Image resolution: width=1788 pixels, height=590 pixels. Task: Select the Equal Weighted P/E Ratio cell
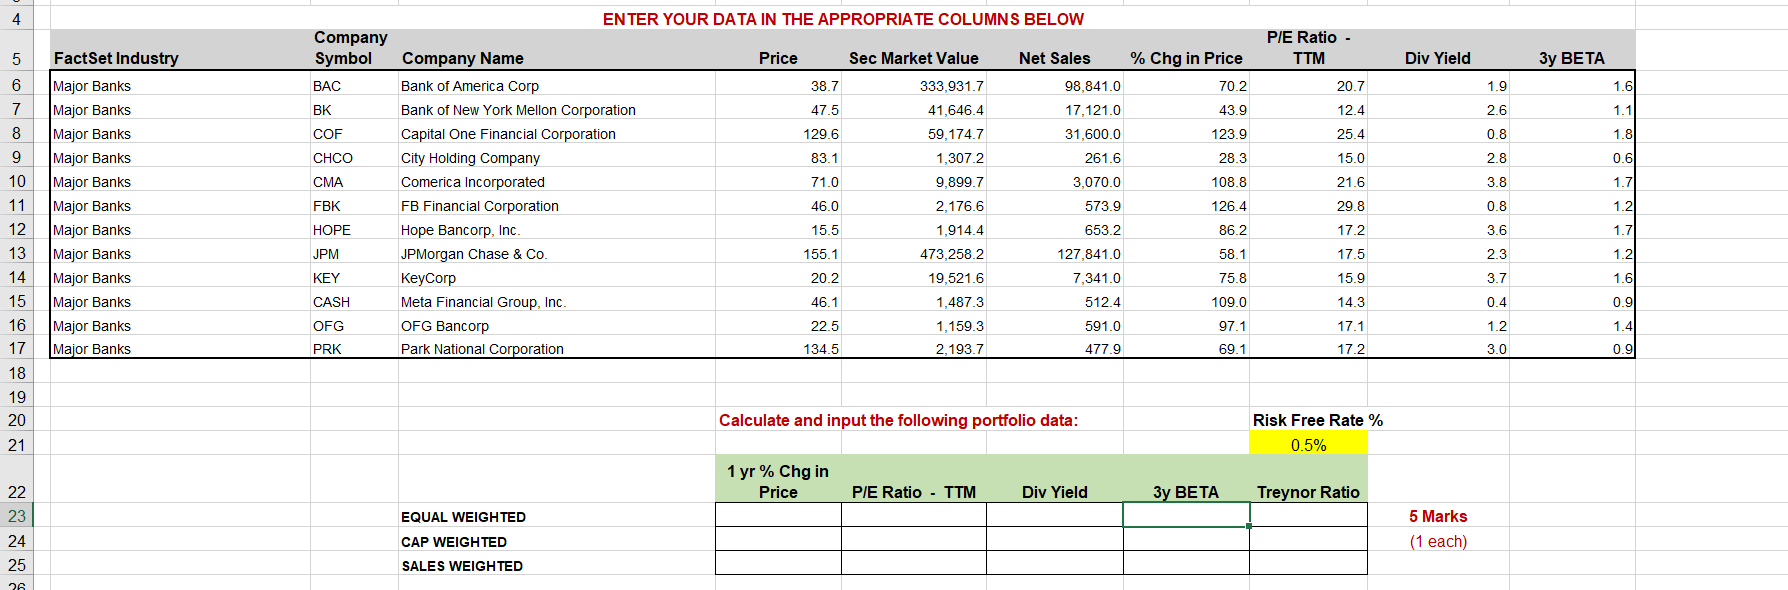click(914, 515)
